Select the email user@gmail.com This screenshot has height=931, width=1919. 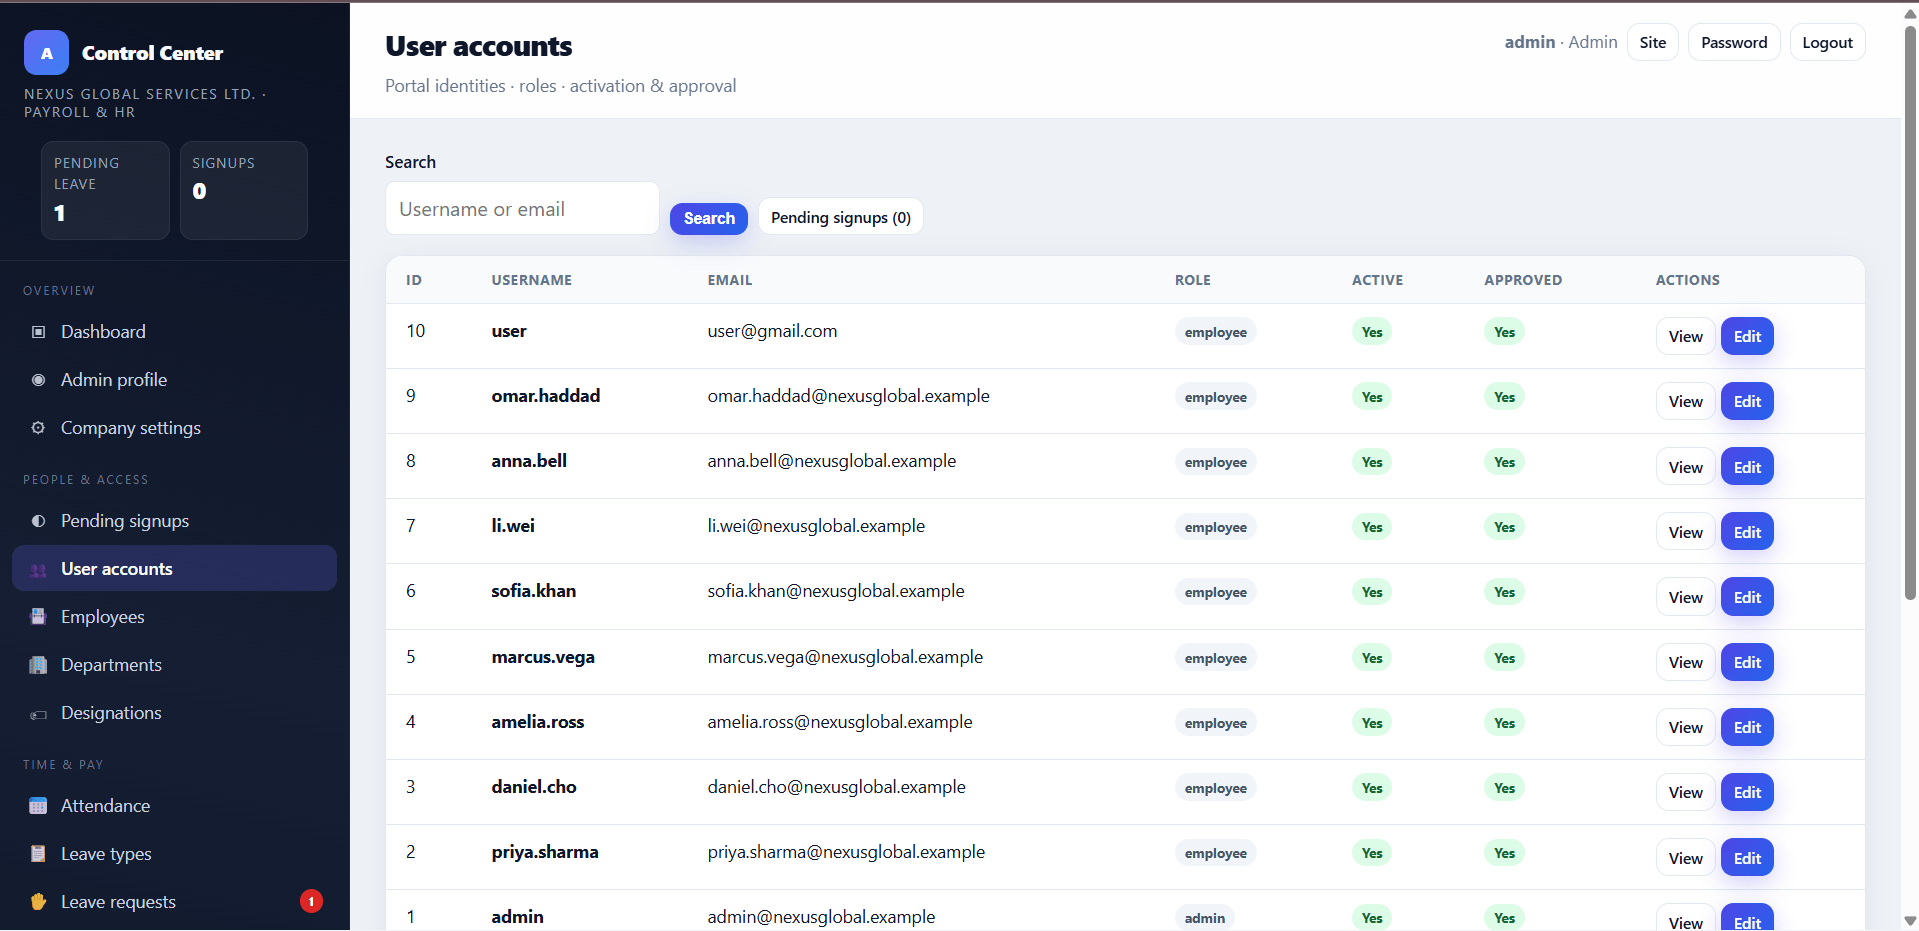coord(772,331)
